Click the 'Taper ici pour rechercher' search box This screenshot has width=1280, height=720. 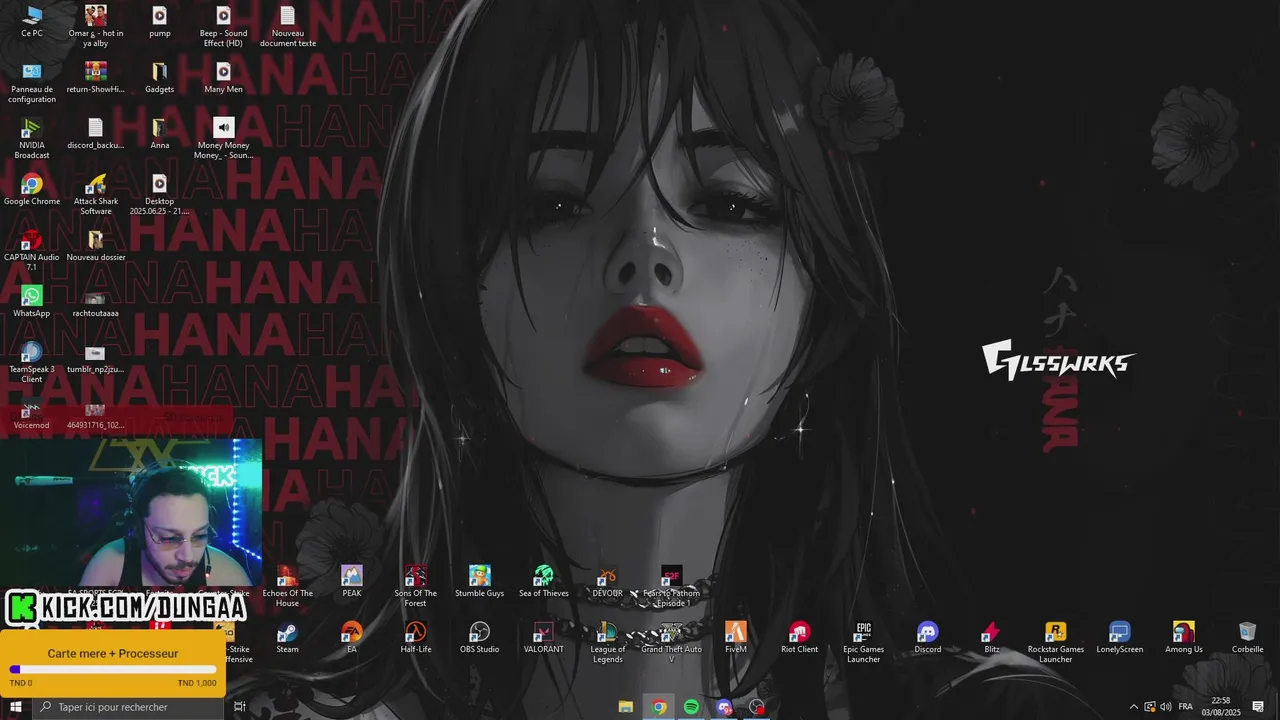coord(128,707)
